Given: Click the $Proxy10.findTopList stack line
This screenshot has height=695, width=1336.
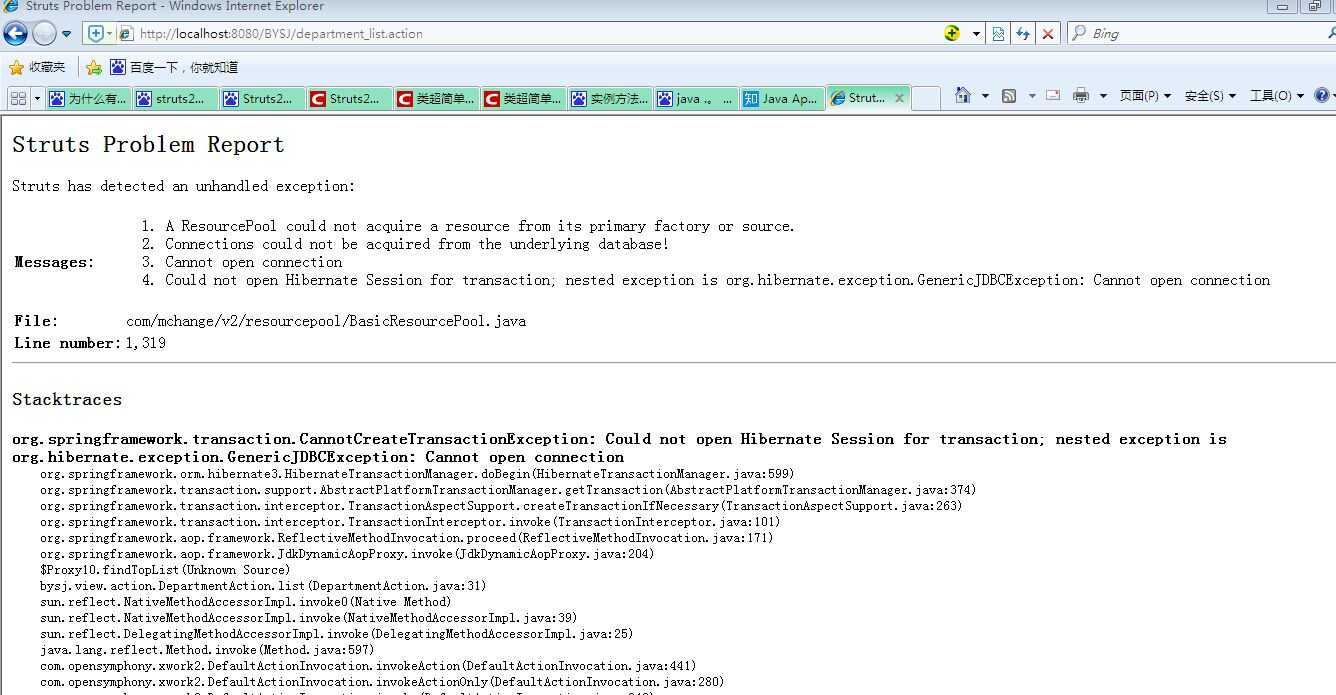Looking at the screenshot, I should [x=165, y=570].
